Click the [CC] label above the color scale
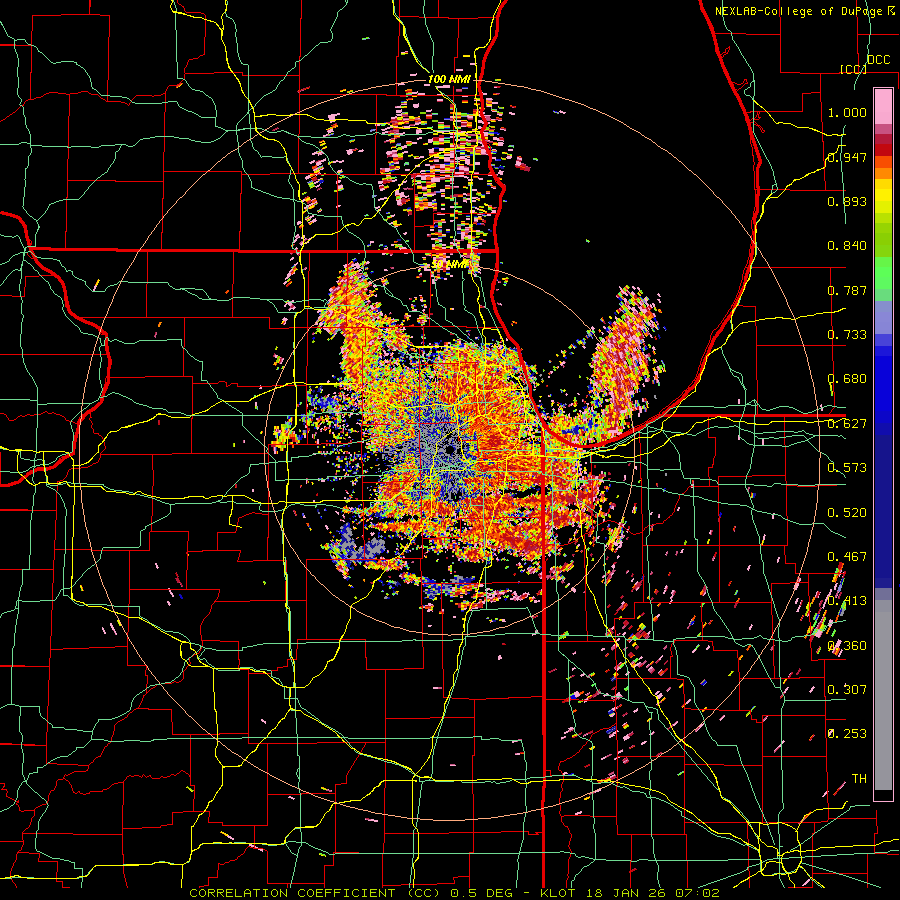900x900 pixels. click(x=852, y=69)
